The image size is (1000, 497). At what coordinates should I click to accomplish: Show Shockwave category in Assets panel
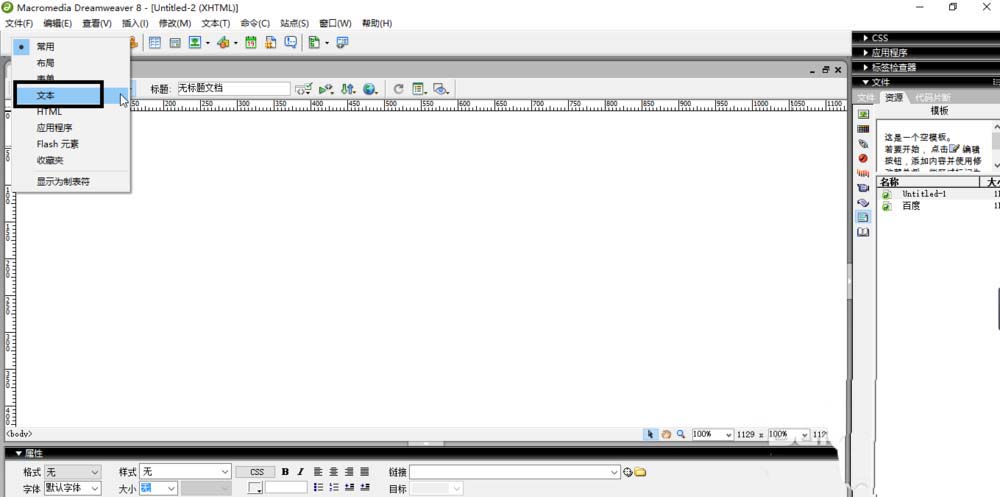coord(863,173)
